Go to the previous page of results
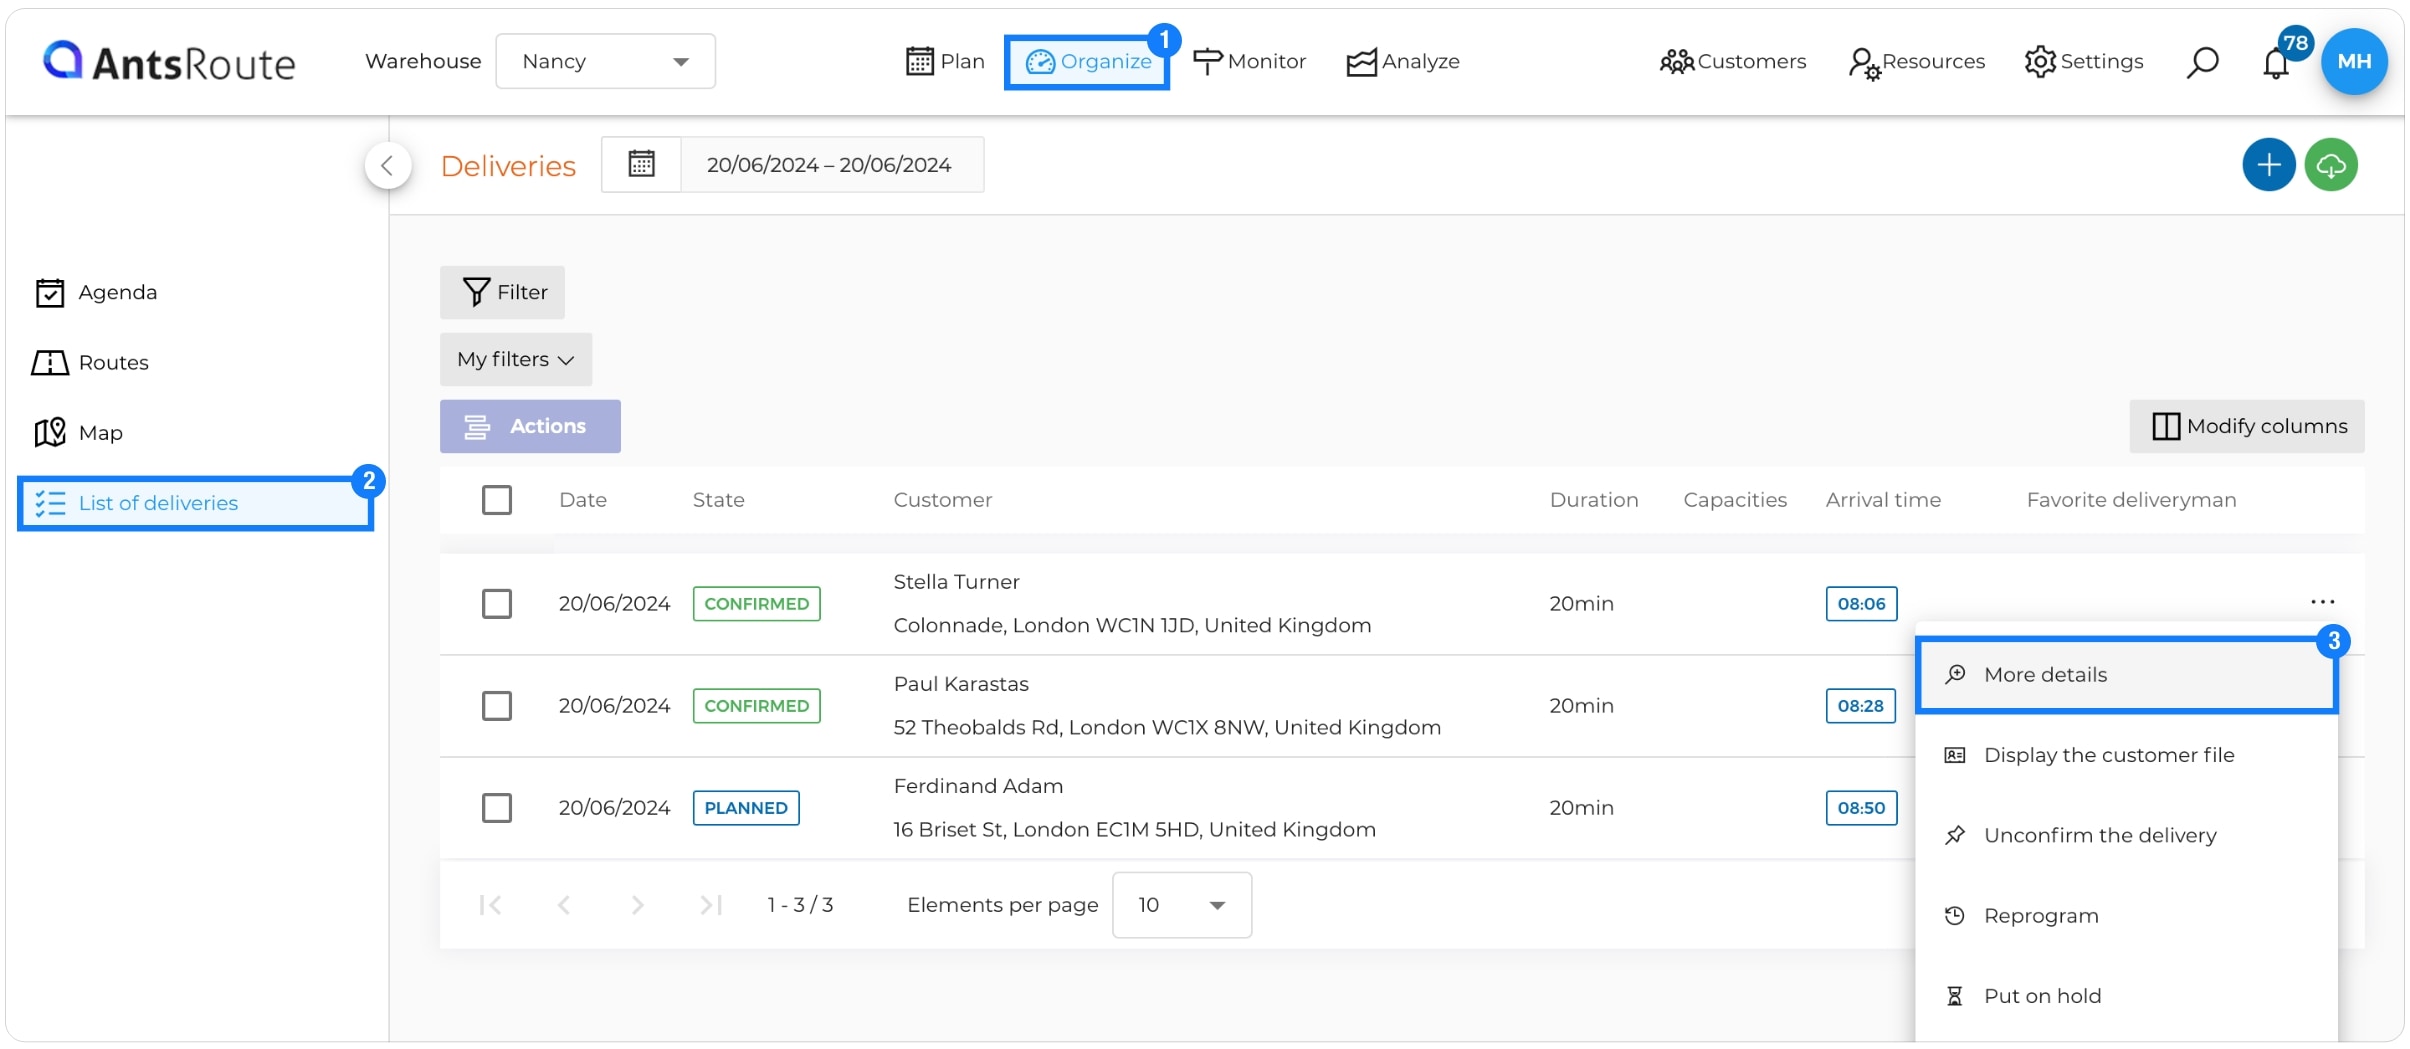Viewport: 2410px width, 1049px height. point(564,905)
